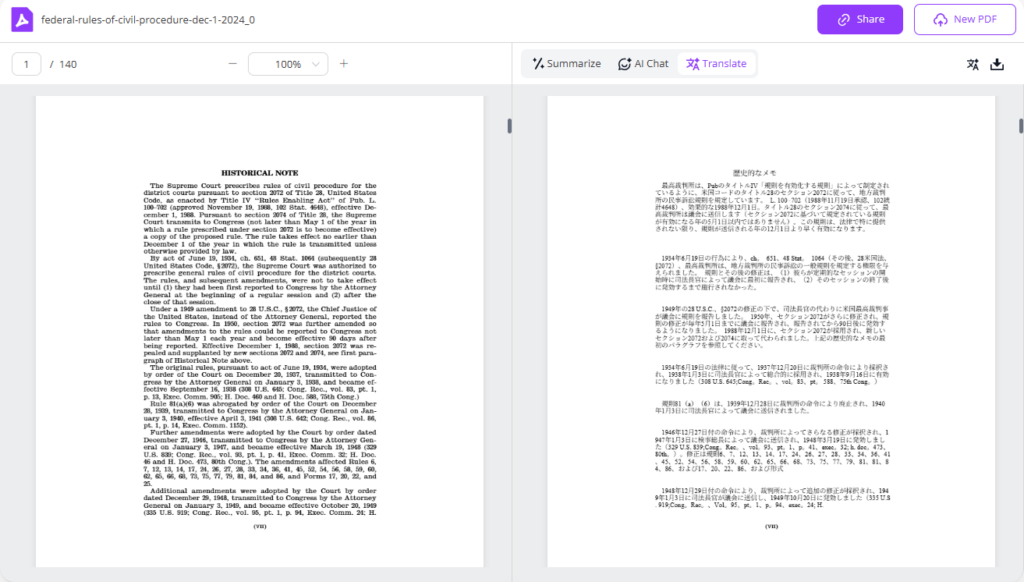Download the translated PDF

[x=998, y=63]
